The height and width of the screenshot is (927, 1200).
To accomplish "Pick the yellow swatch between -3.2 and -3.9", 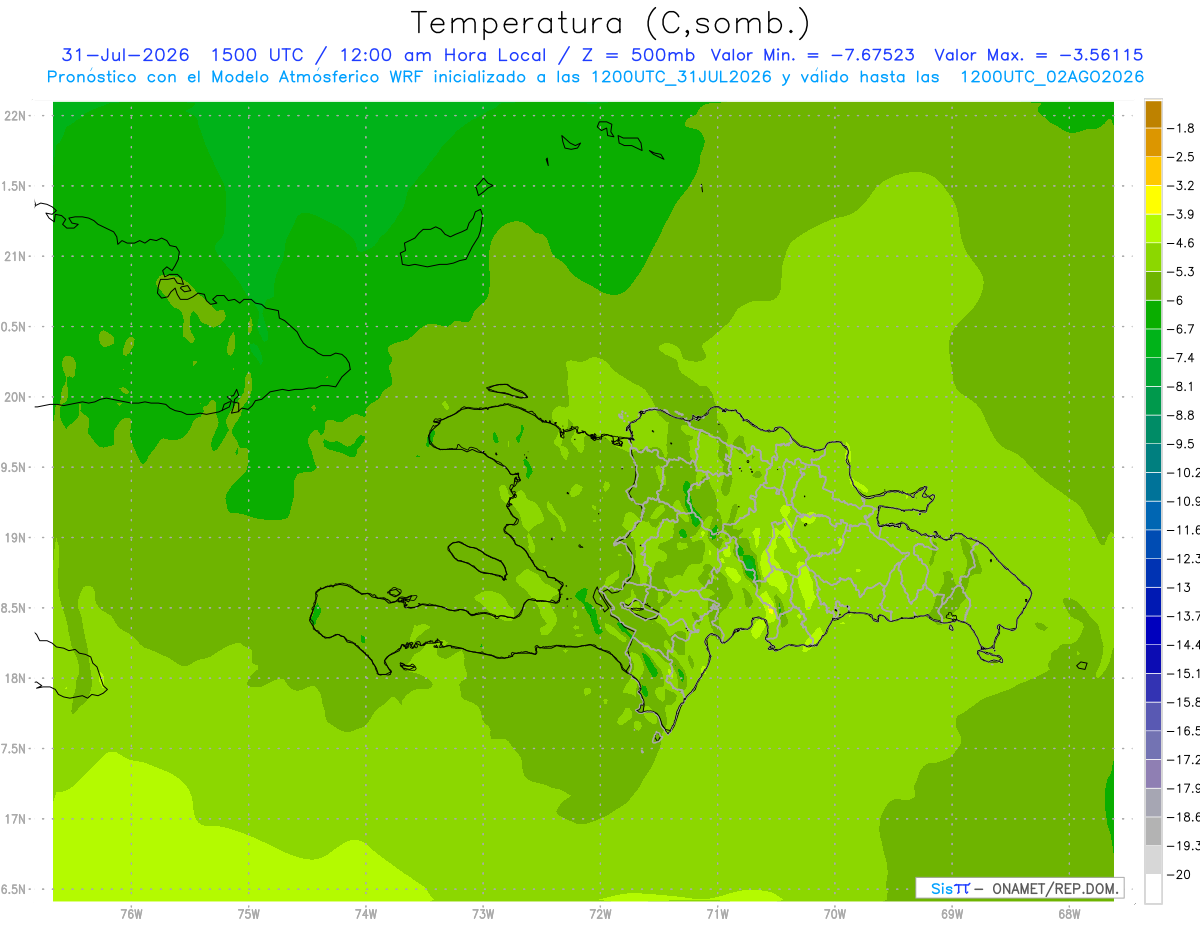I will (1153, 200).
